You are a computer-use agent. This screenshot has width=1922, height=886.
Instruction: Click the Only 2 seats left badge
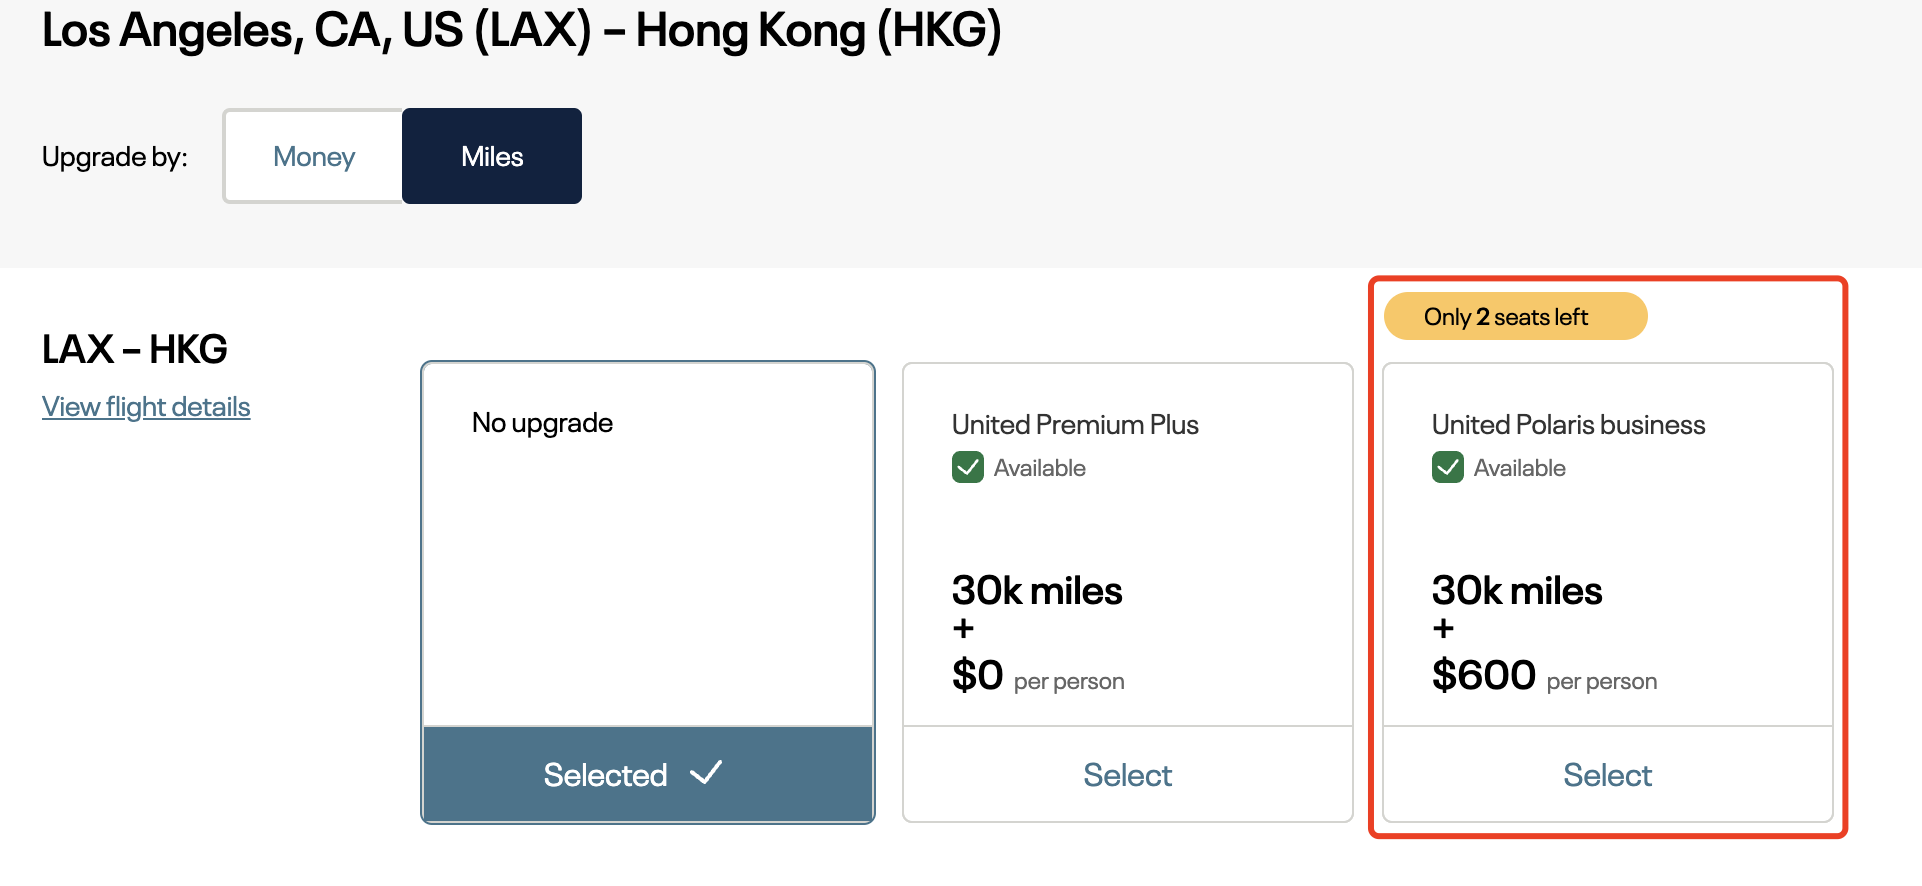(1515, 316)
